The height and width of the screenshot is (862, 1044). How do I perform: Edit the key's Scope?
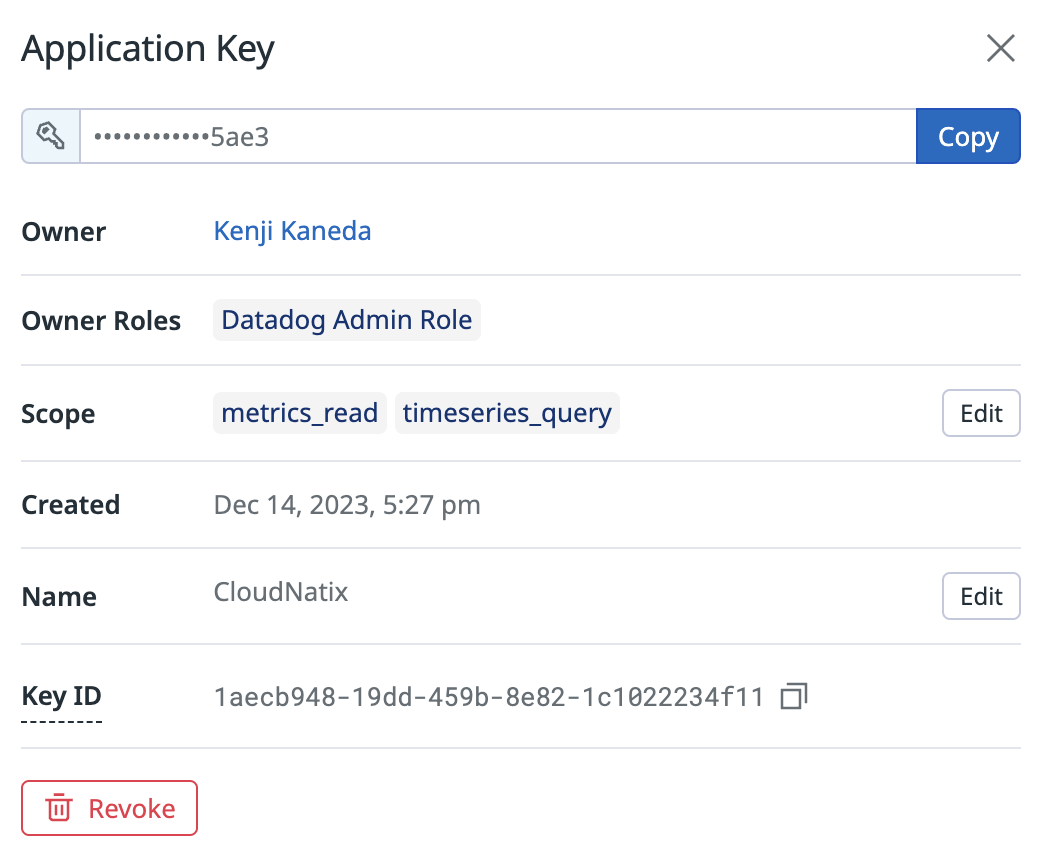[980, 413]
